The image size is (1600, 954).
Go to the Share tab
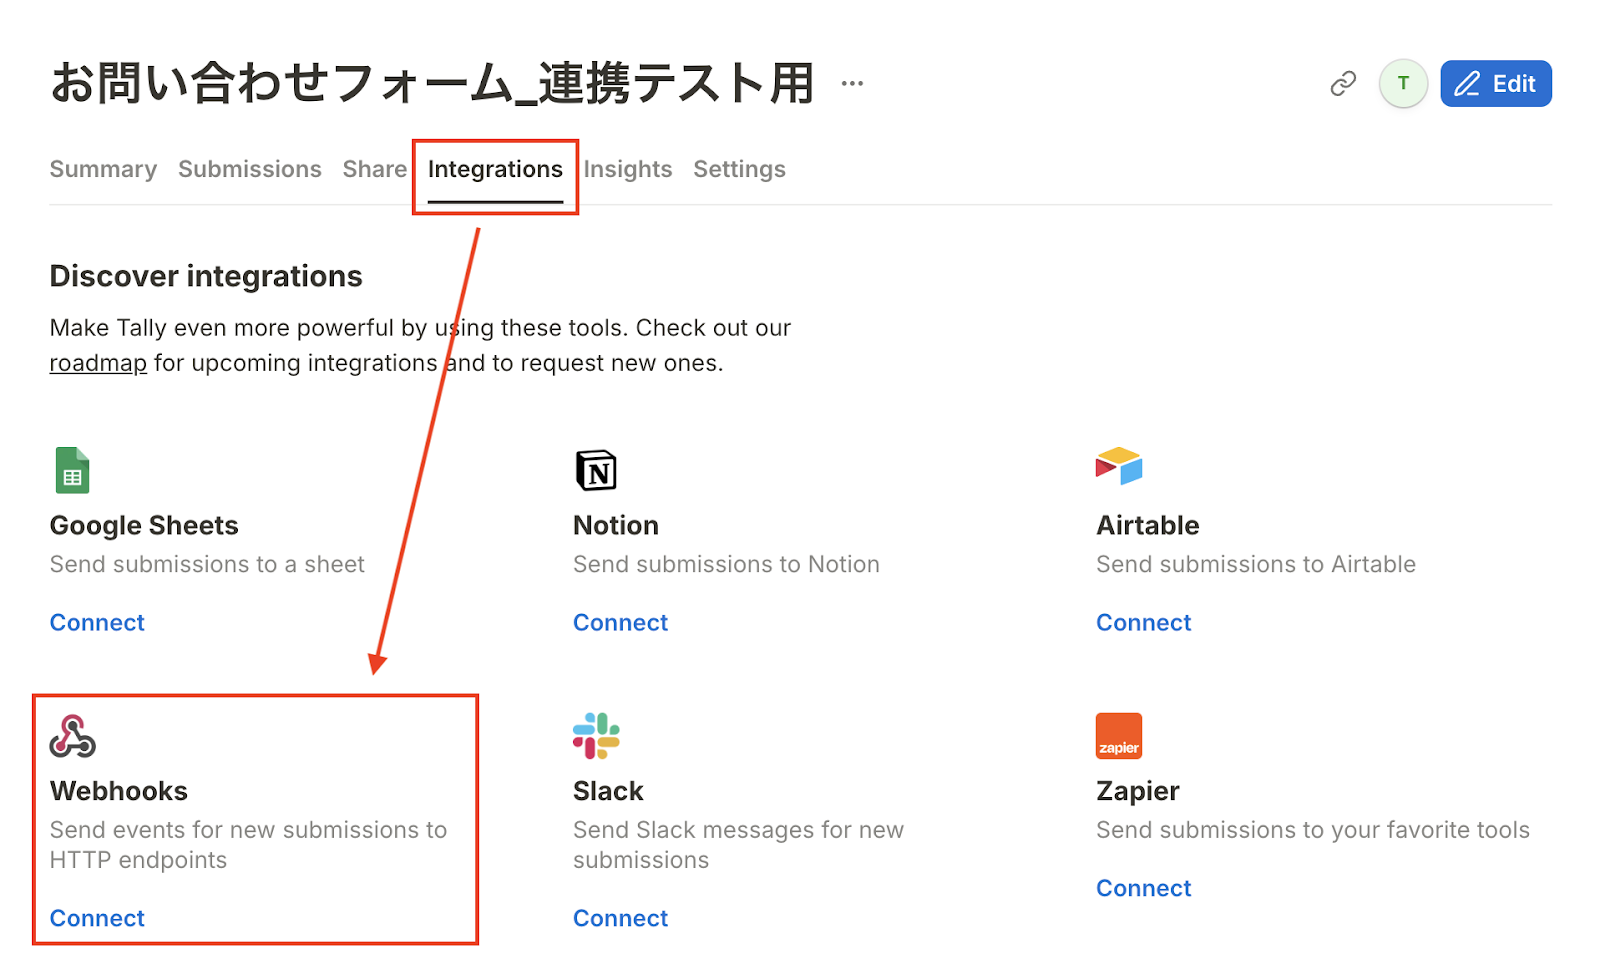pos(375,169)
